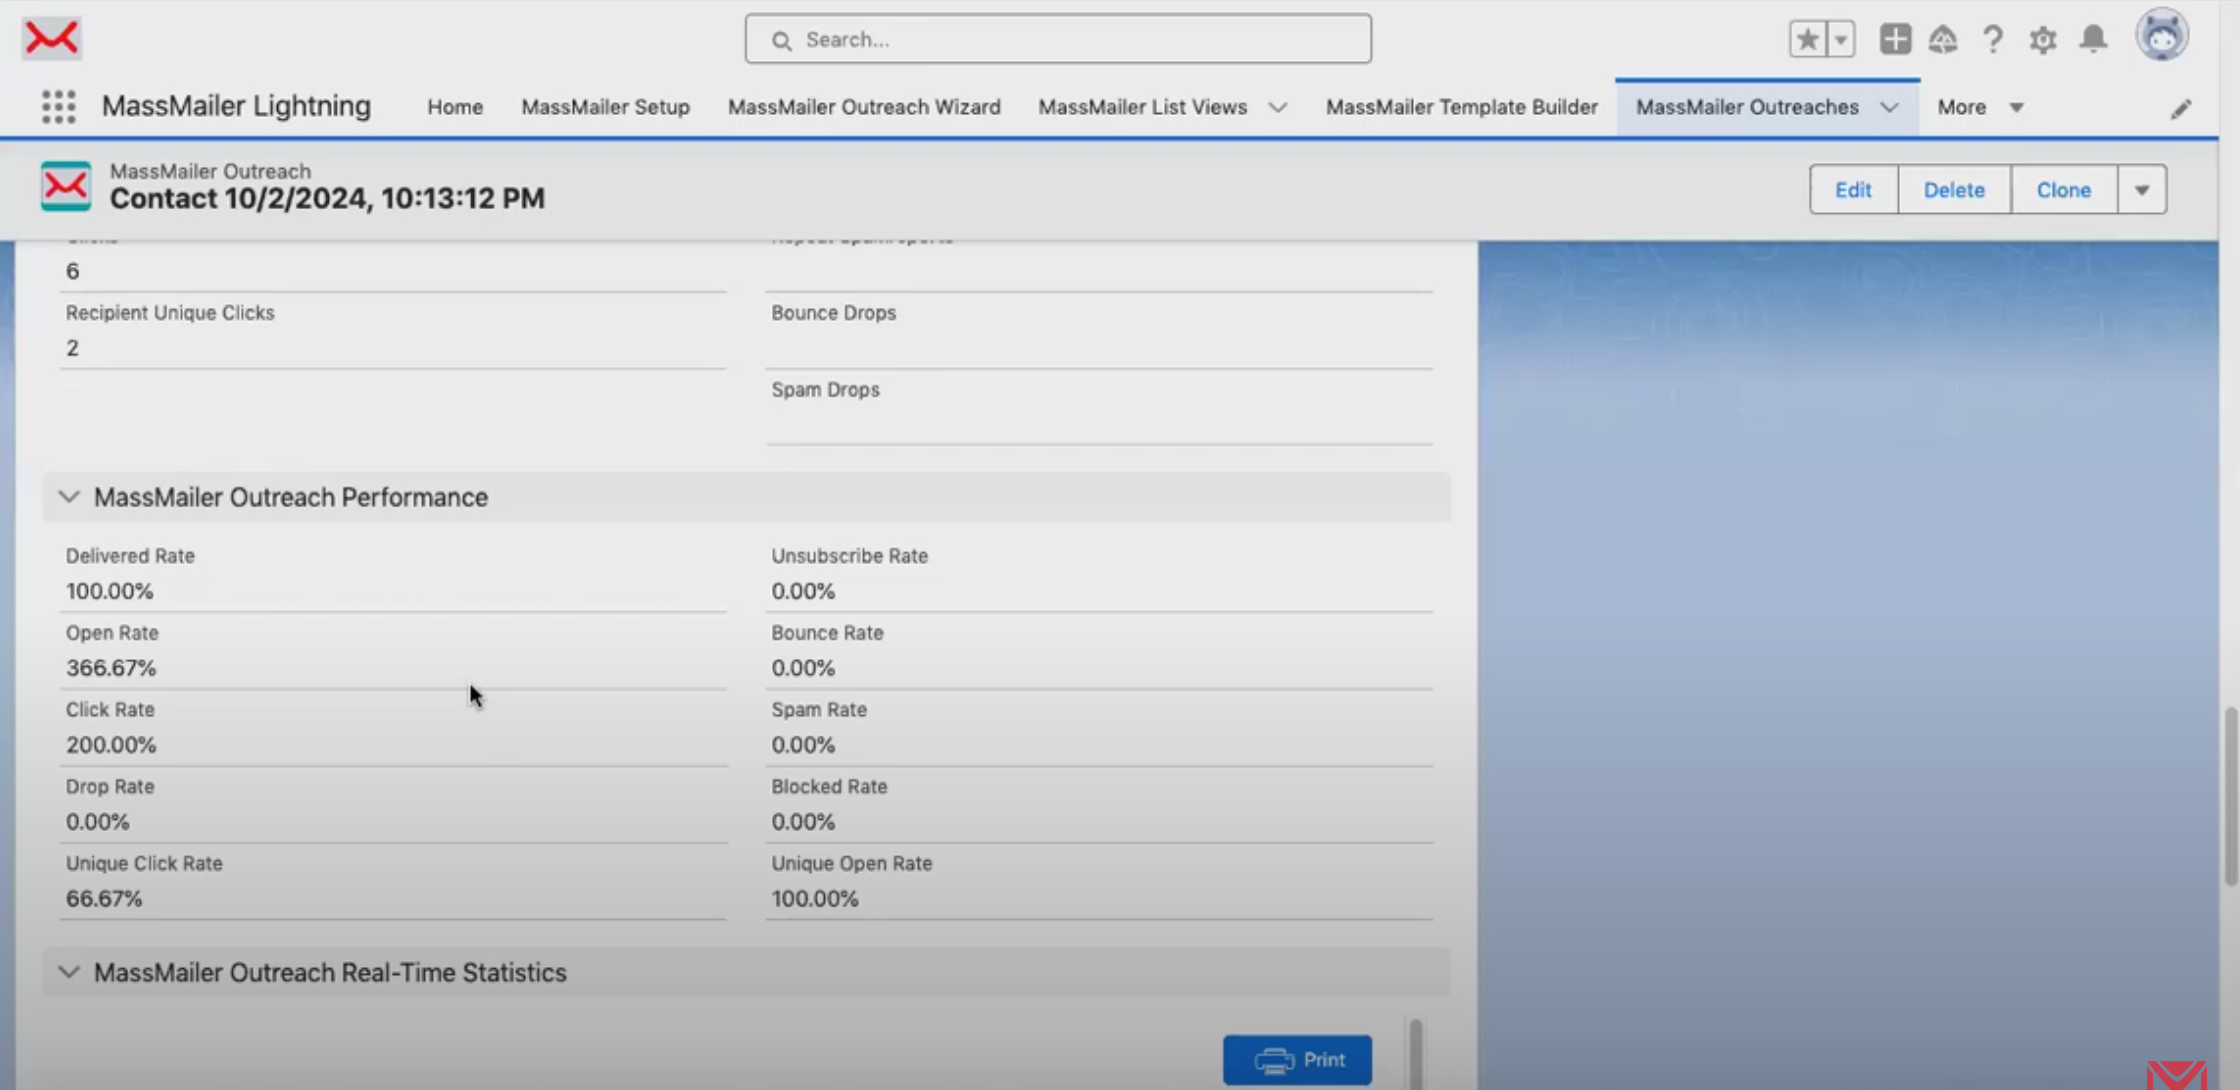This screenshot has height=1090, width=2240.
Task: Click the Spam Drops field label
Action: (825, 389)
